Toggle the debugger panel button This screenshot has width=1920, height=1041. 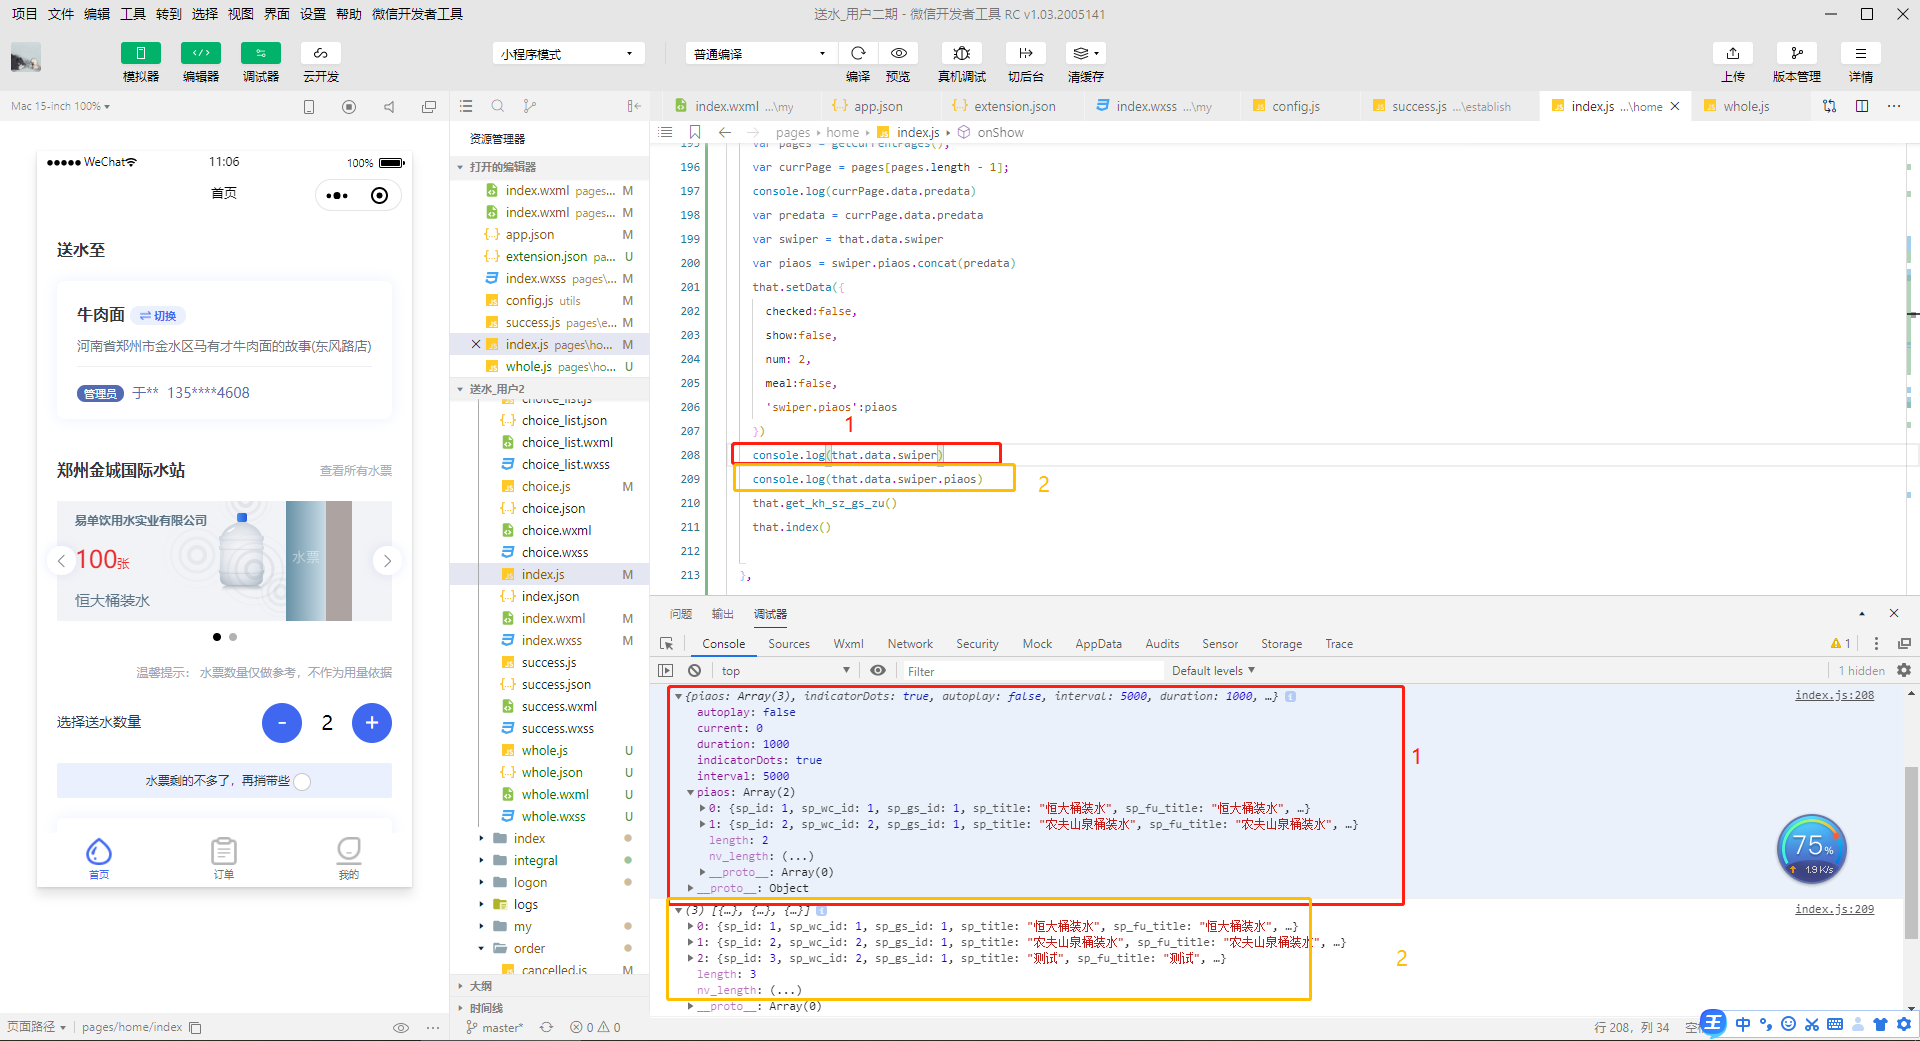(x=261, y=53)
